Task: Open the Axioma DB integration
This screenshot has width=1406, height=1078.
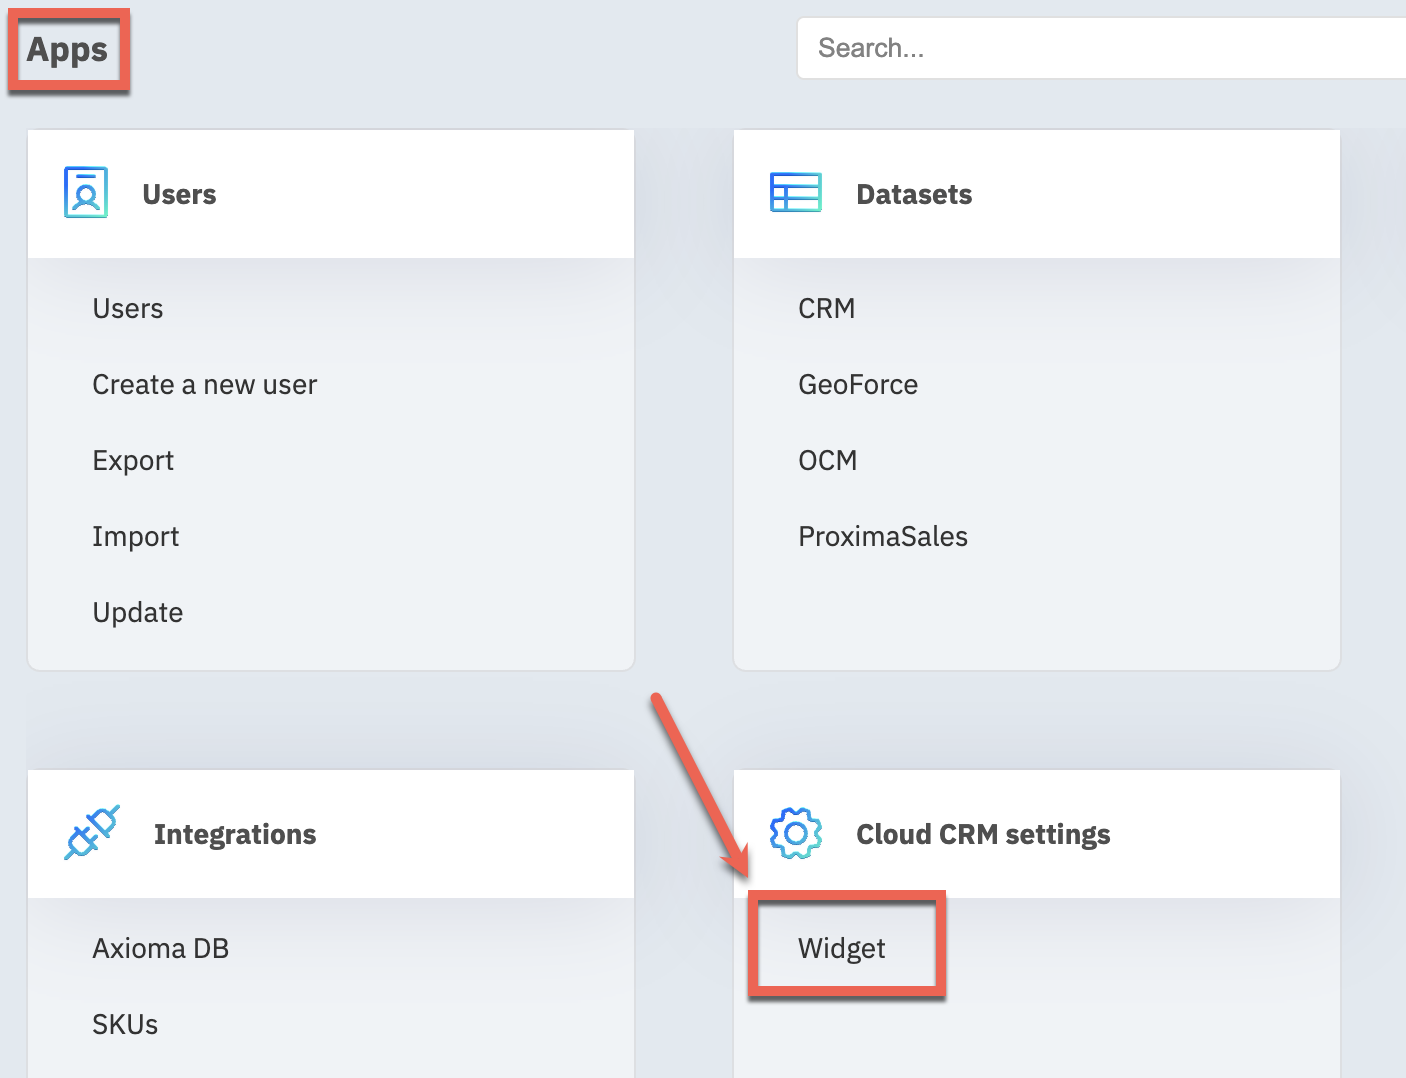Action: 161,948
